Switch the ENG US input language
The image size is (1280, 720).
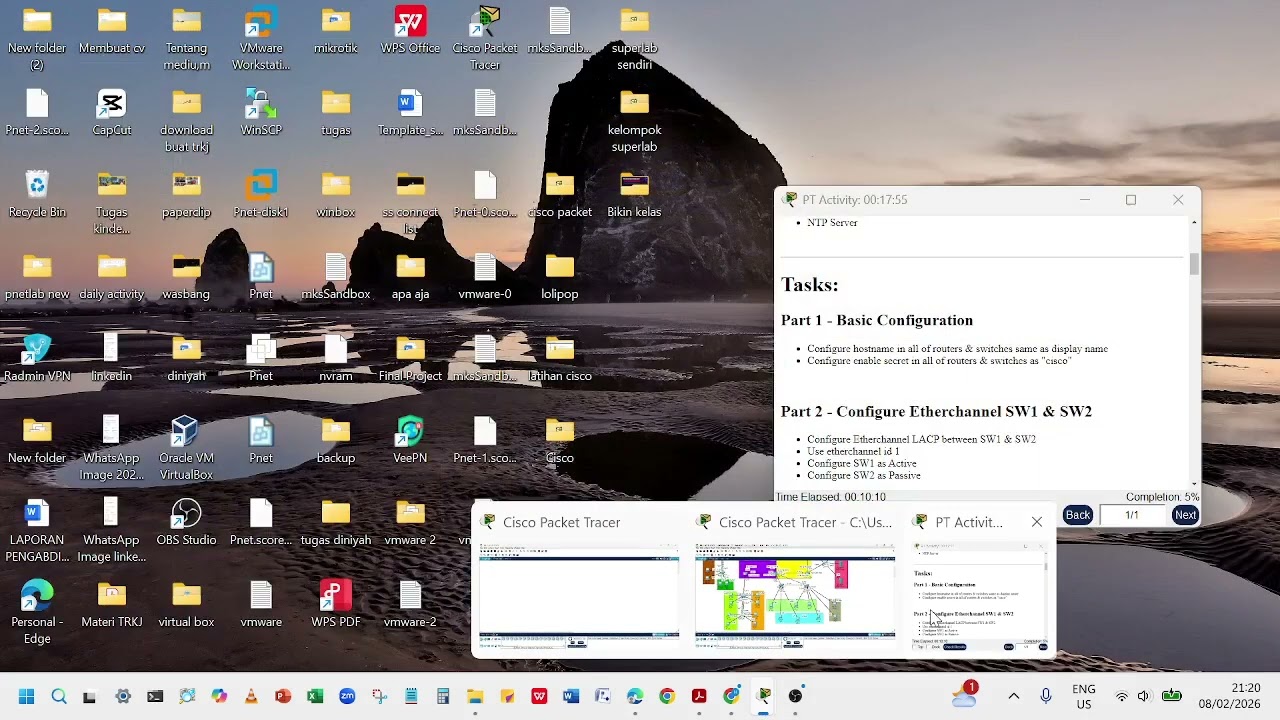pyautogui.click(x=1083, y=696)
